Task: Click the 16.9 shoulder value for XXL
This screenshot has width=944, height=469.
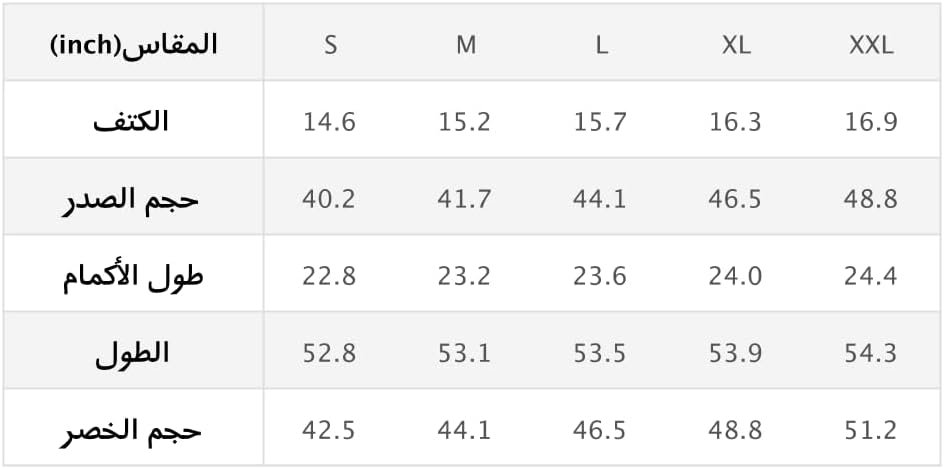Action: coord(870,122)
